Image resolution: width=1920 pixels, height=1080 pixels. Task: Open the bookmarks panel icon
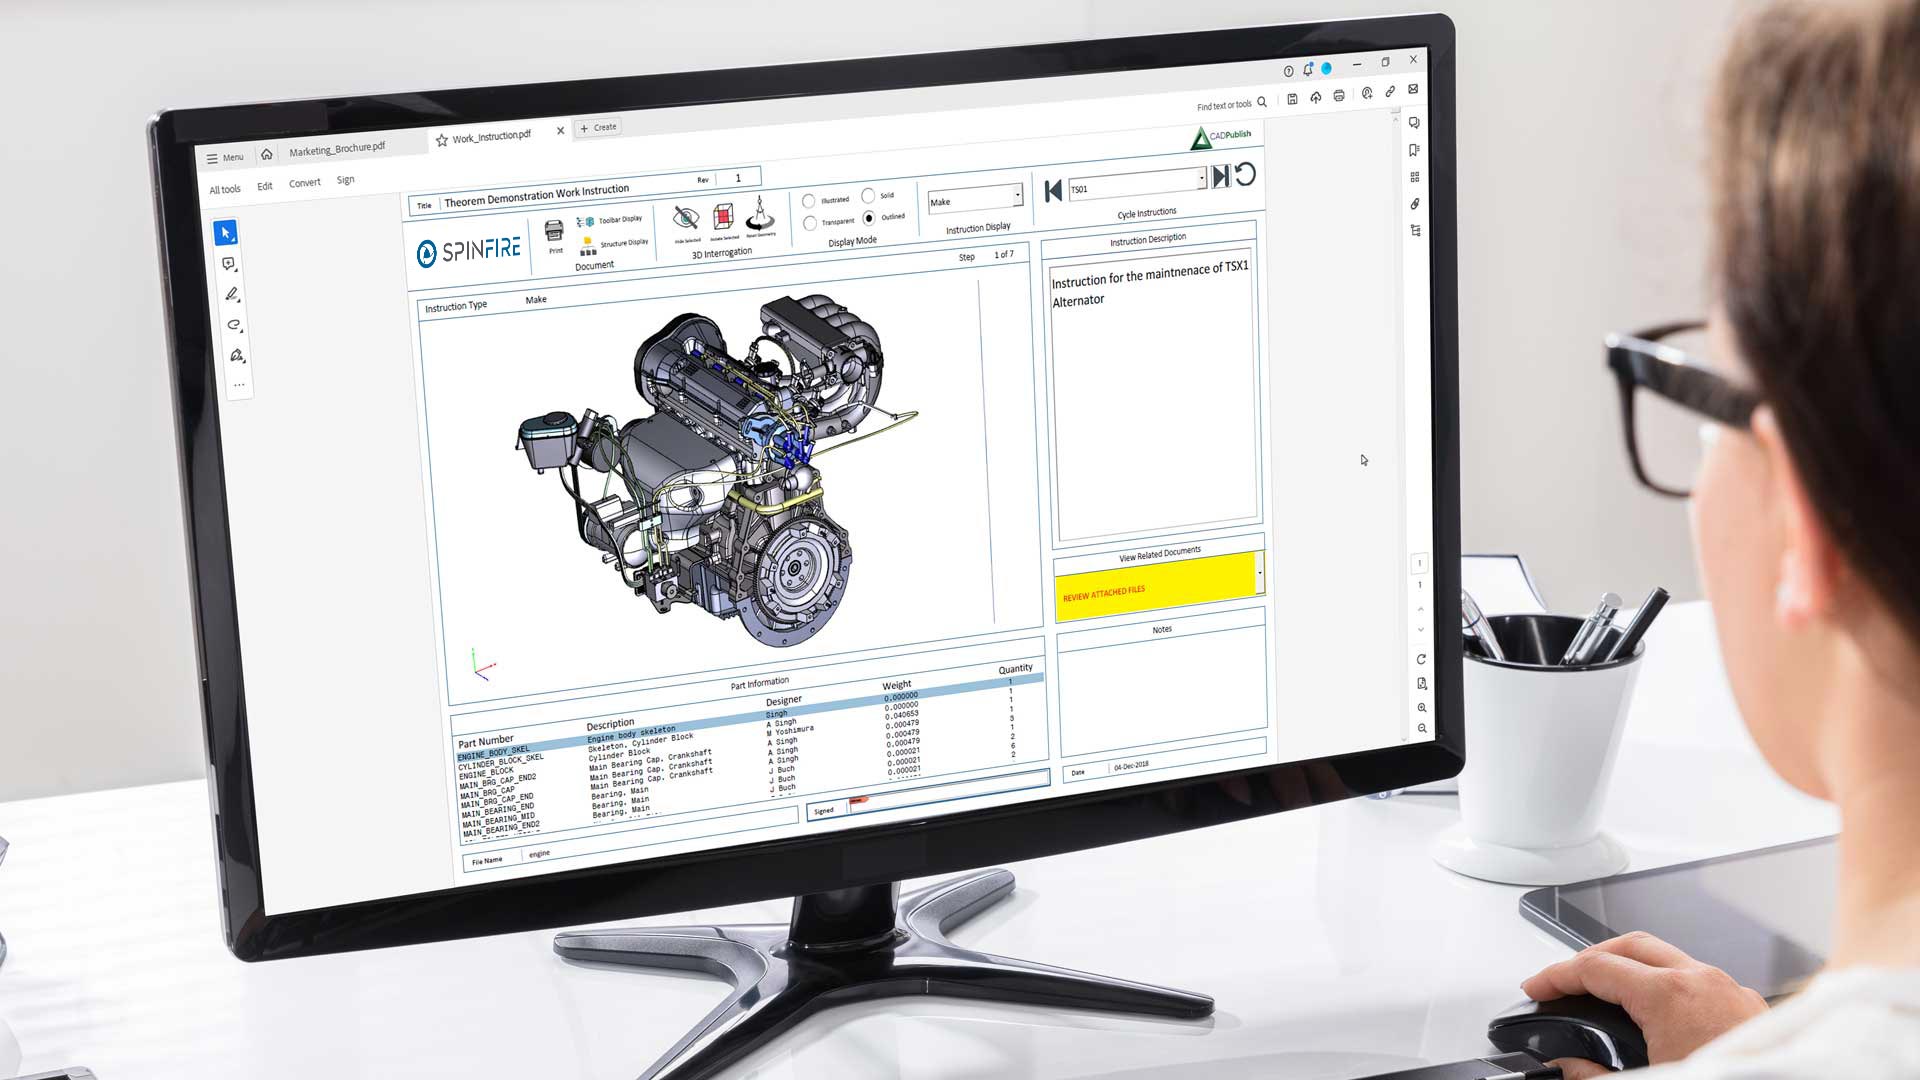1414,150
